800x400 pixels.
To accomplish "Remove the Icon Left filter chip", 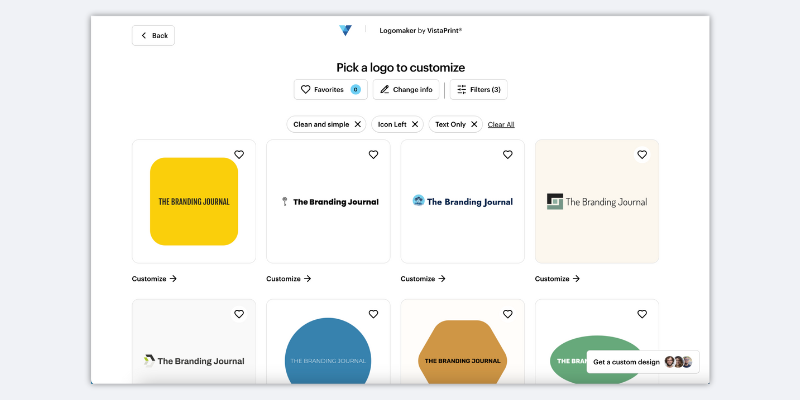I will click(x=415, y=125).
